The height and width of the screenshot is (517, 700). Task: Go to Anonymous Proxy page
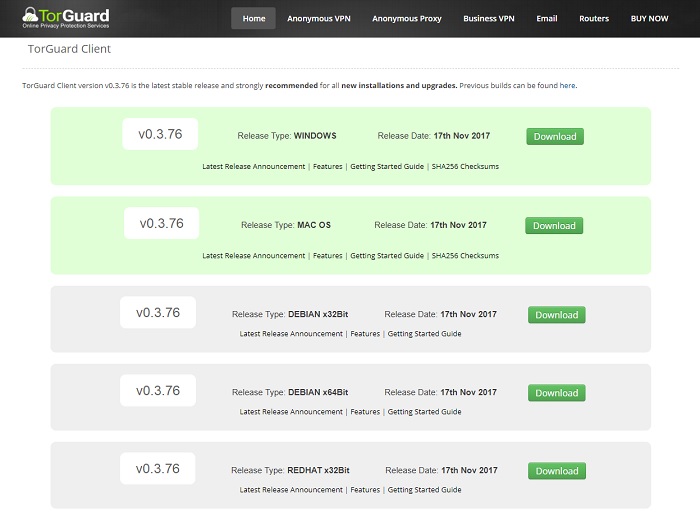point(407,18)
